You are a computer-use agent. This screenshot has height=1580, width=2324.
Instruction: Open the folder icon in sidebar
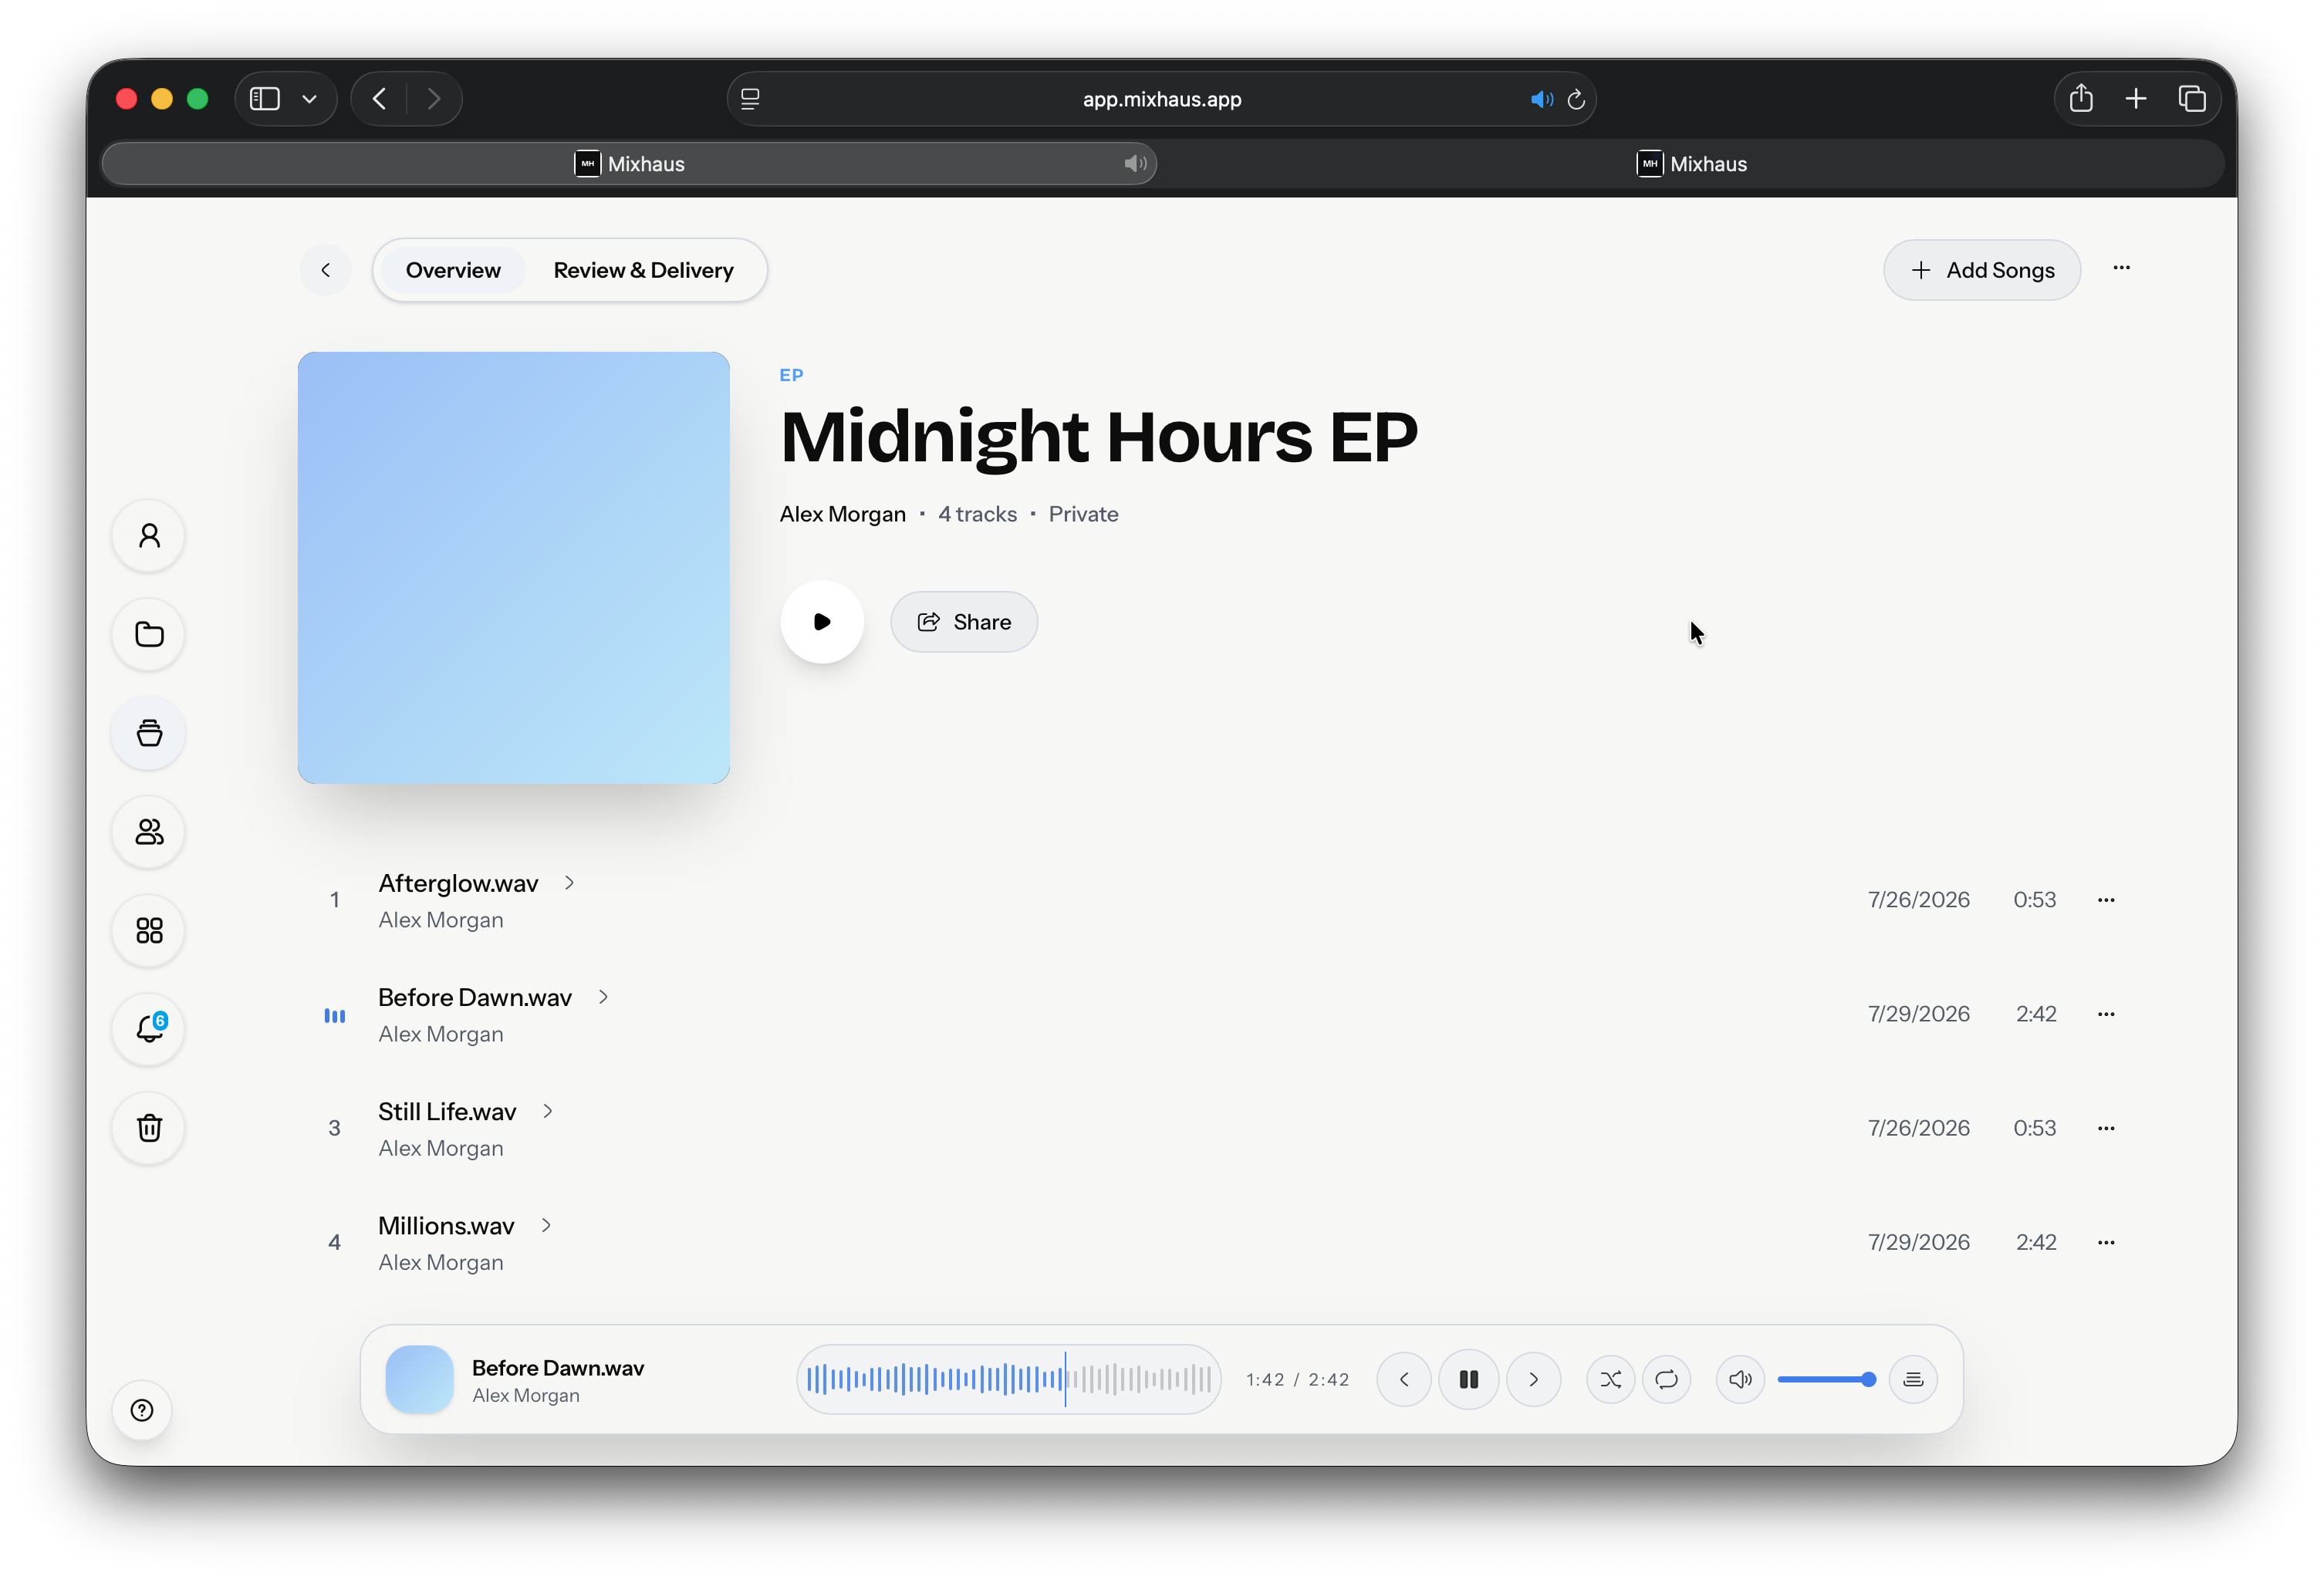[x=149, y=634]
